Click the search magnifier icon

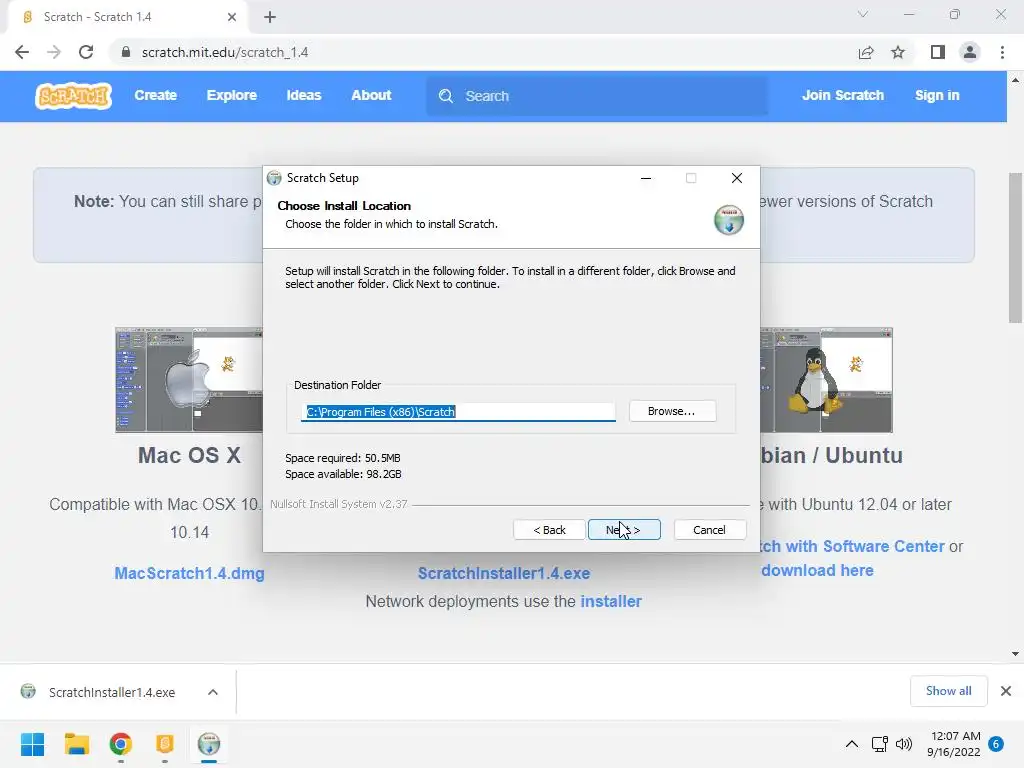[445, 96]
